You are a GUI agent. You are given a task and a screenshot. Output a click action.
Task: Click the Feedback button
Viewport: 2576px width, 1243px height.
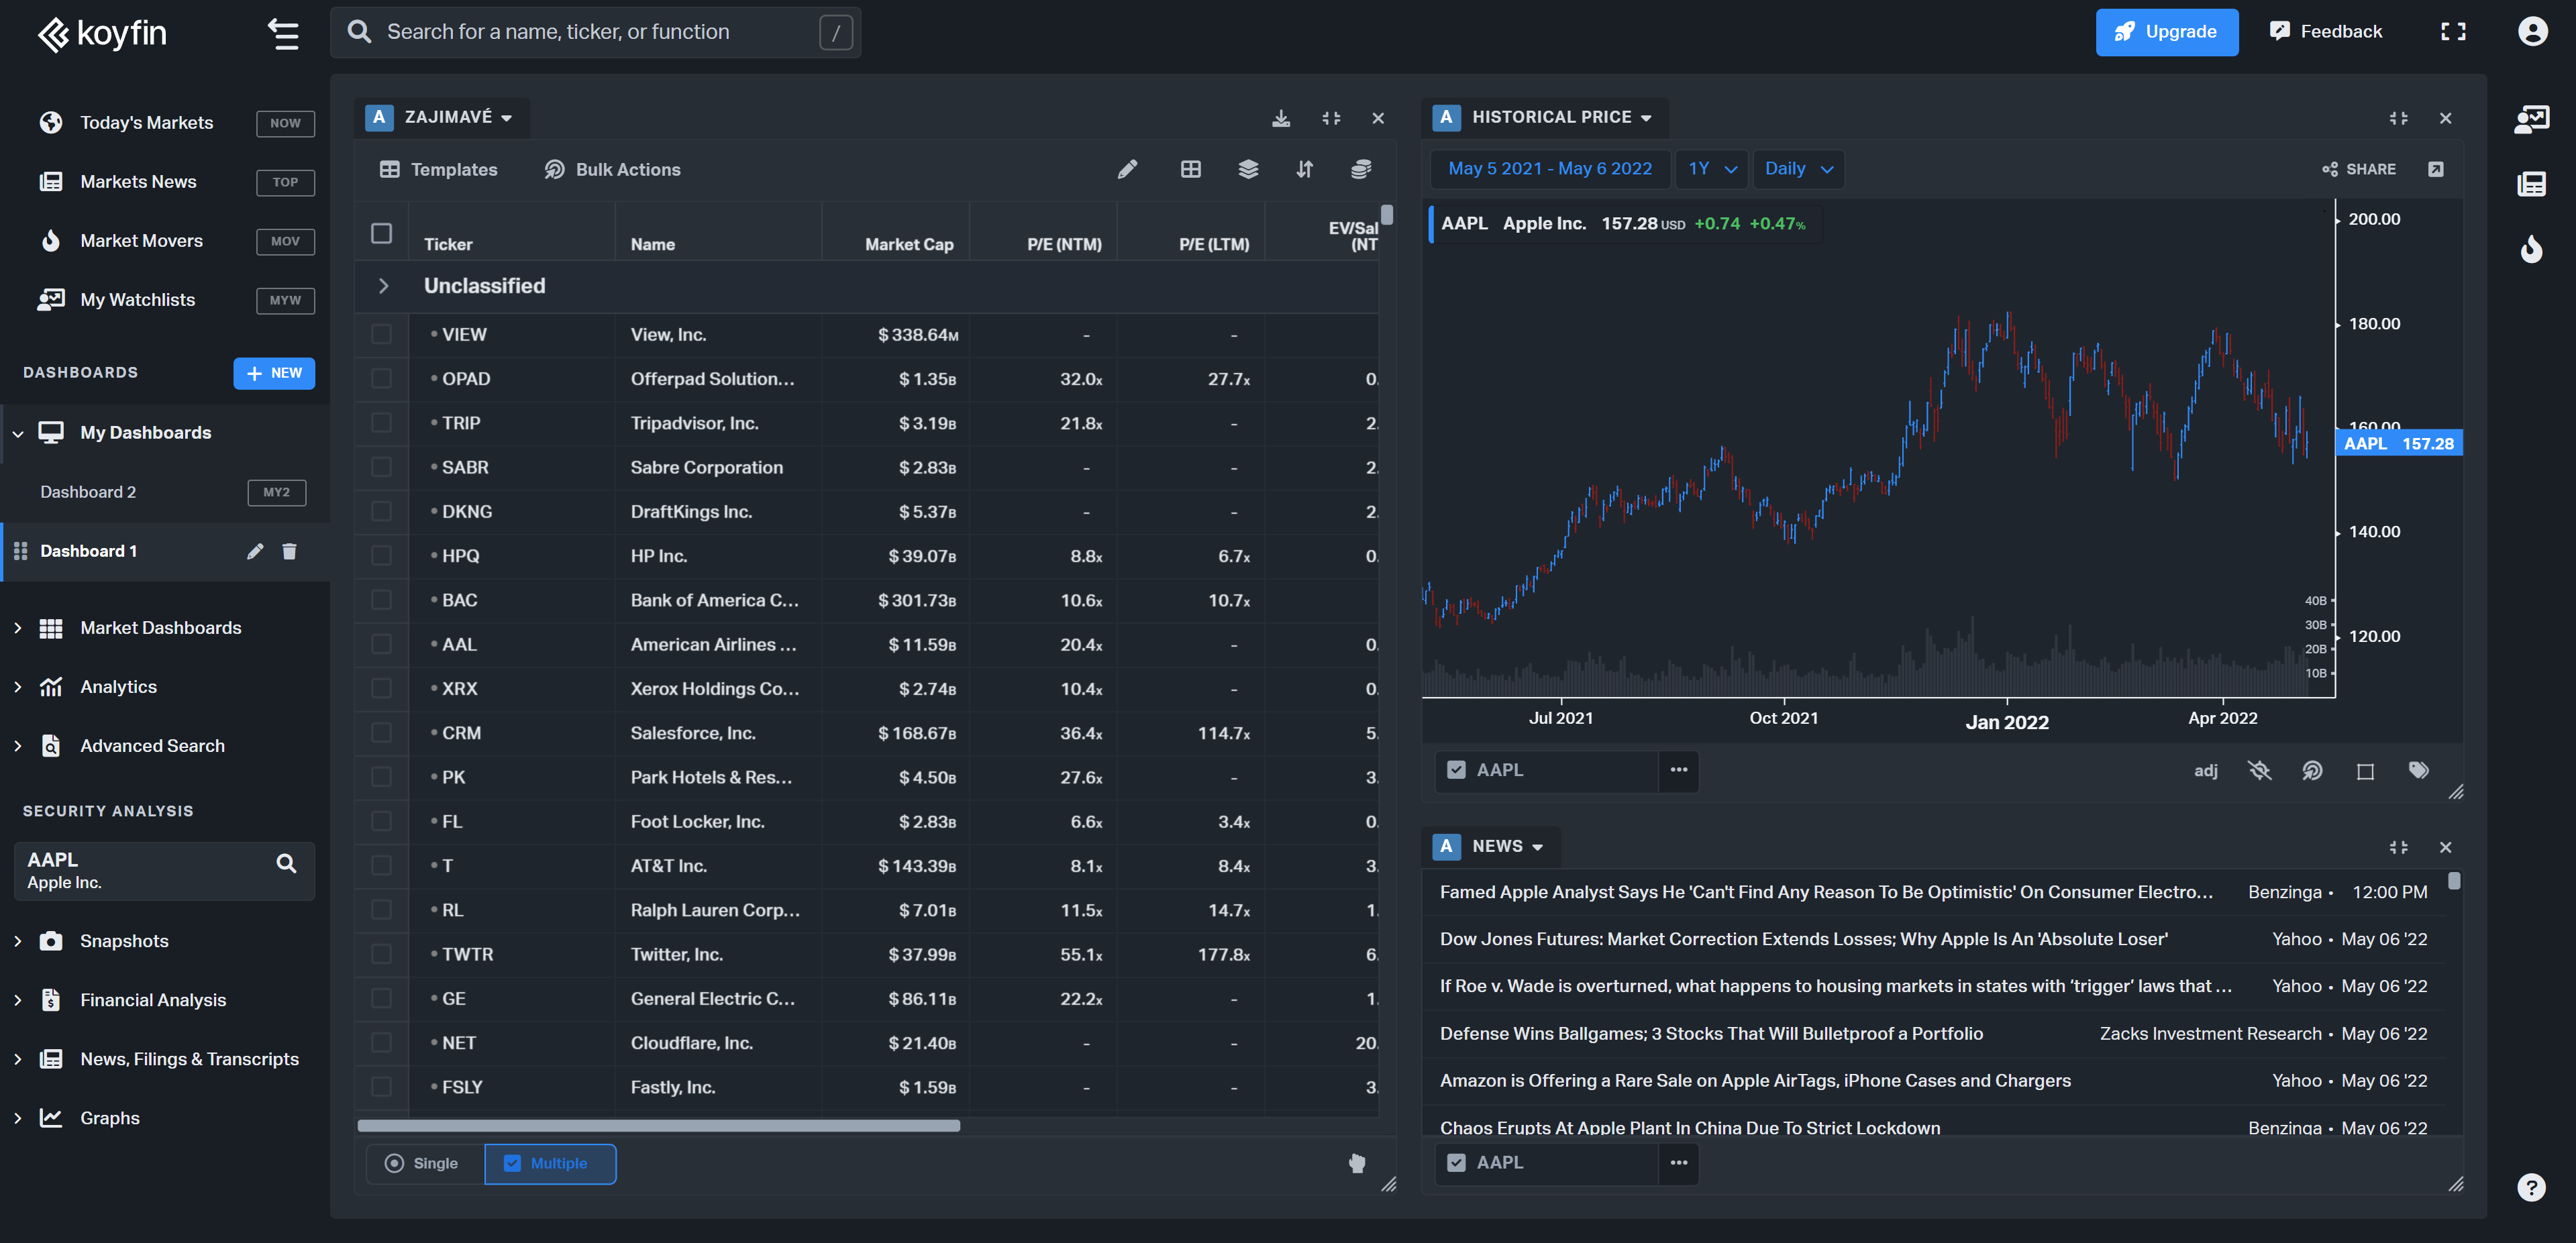pos(2325,32)
